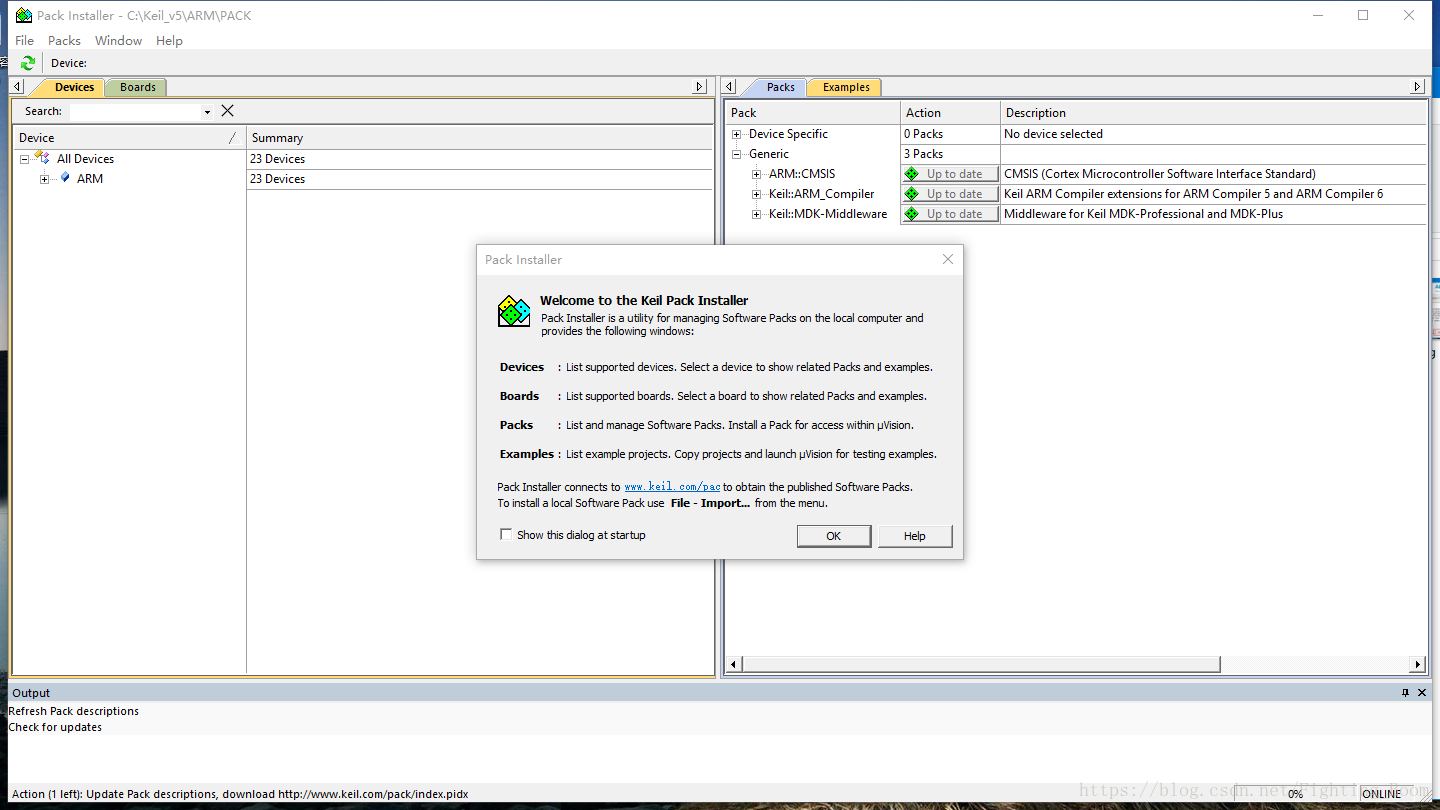Click the Pack Installer dice icon in the dialog
The image size is (1440, 810).
click(x=514, y=311)
